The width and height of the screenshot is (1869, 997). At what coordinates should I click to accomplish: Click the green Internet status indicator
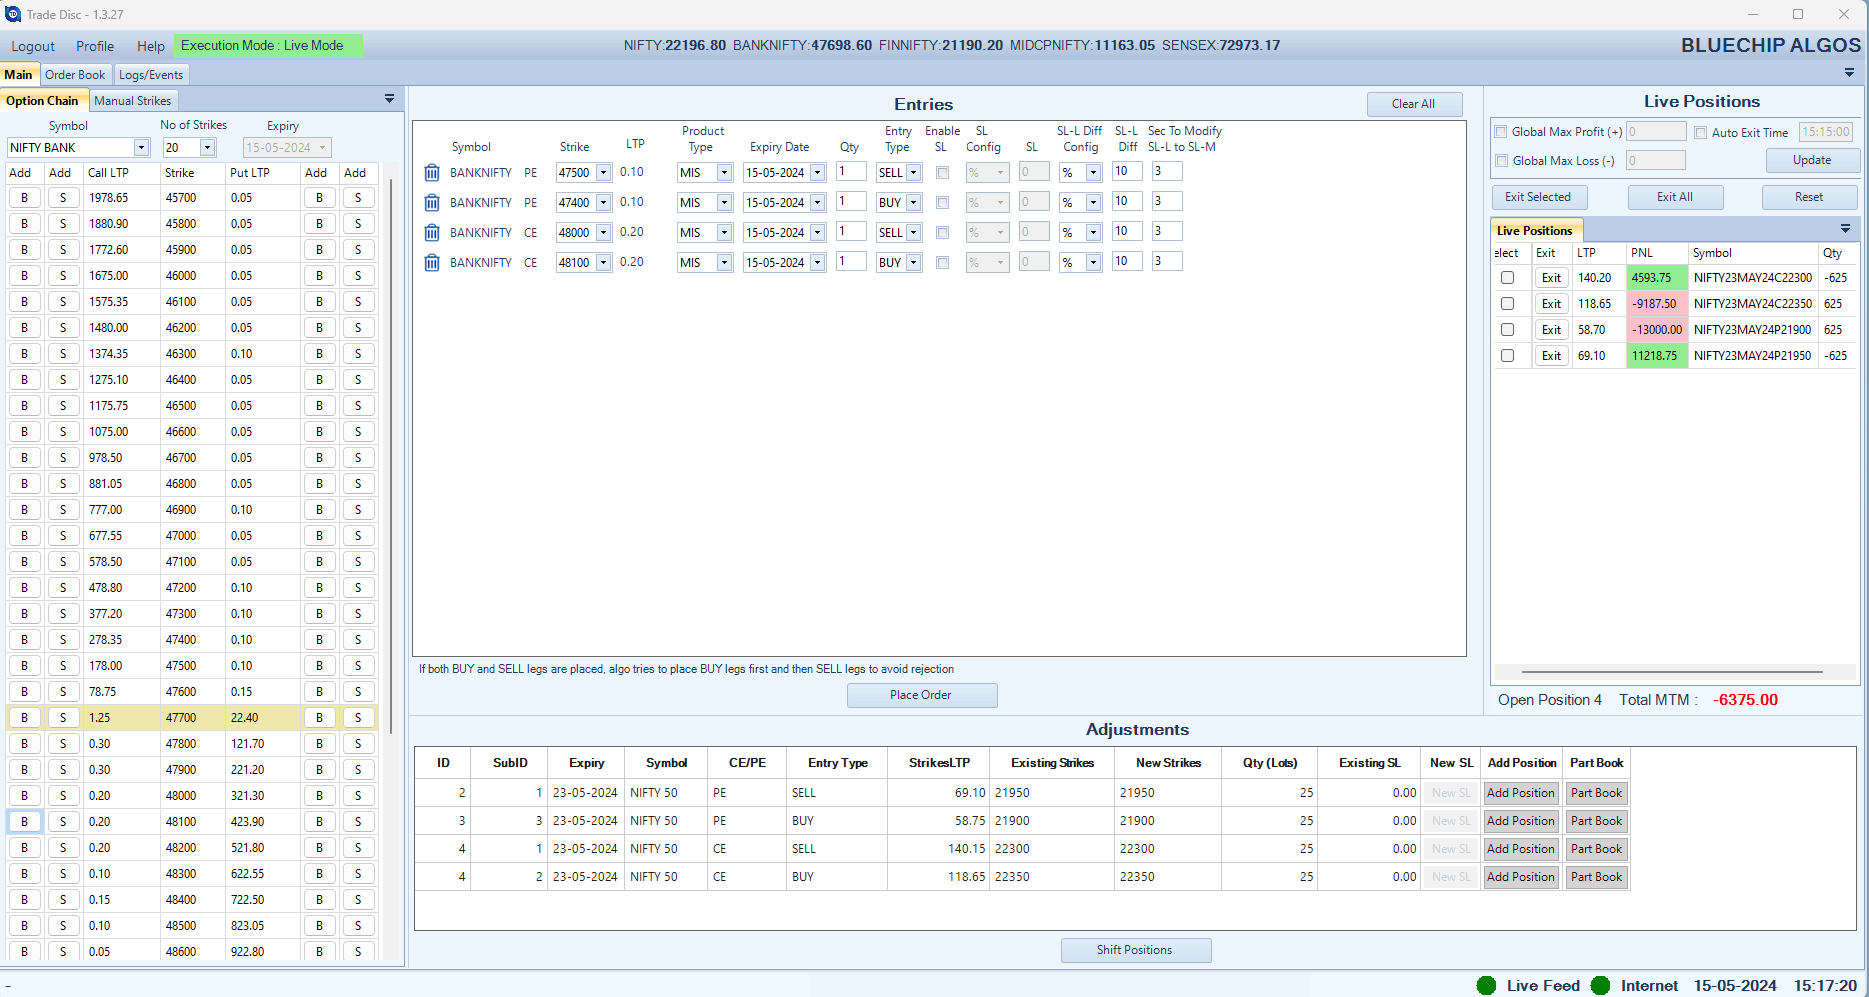coord(1600,985)
